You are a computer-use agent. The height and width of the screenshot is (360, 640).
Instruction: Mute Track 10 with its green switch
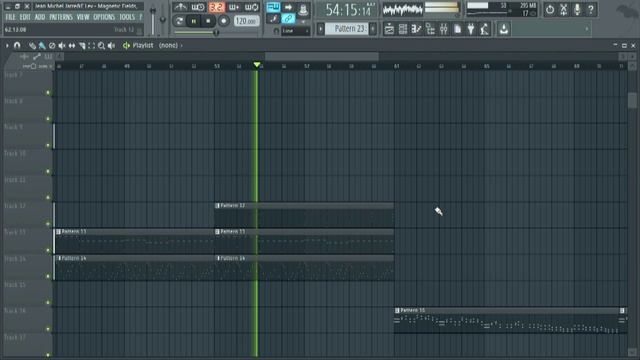coord(48,171)
